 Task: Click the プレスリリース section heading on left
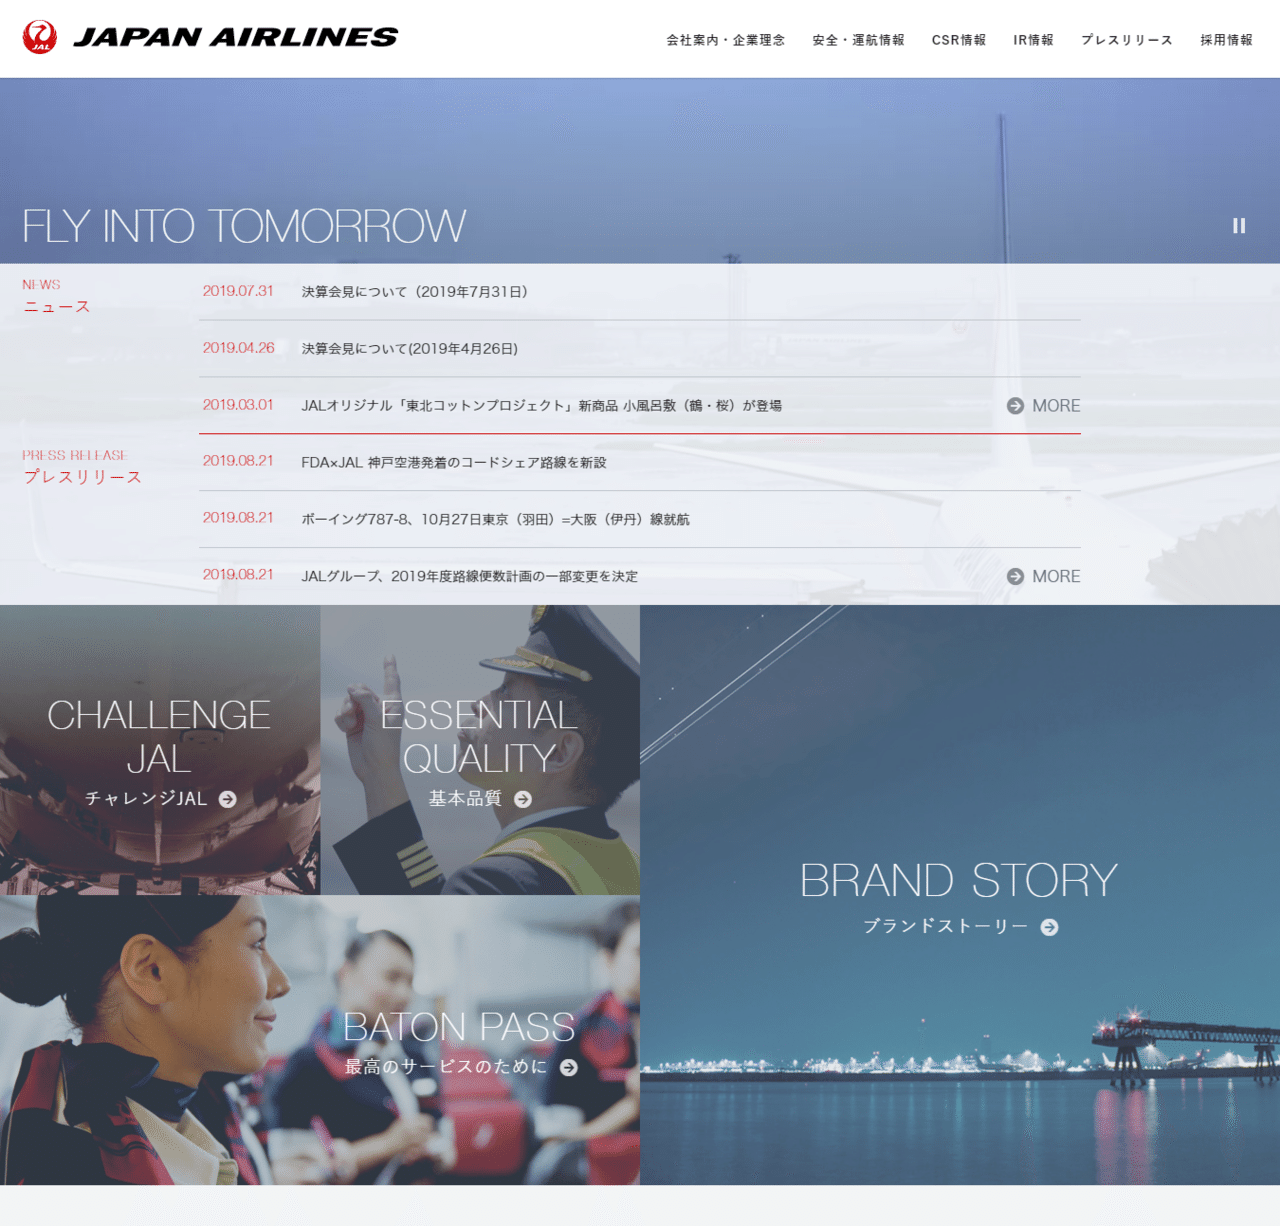point(82,478)
